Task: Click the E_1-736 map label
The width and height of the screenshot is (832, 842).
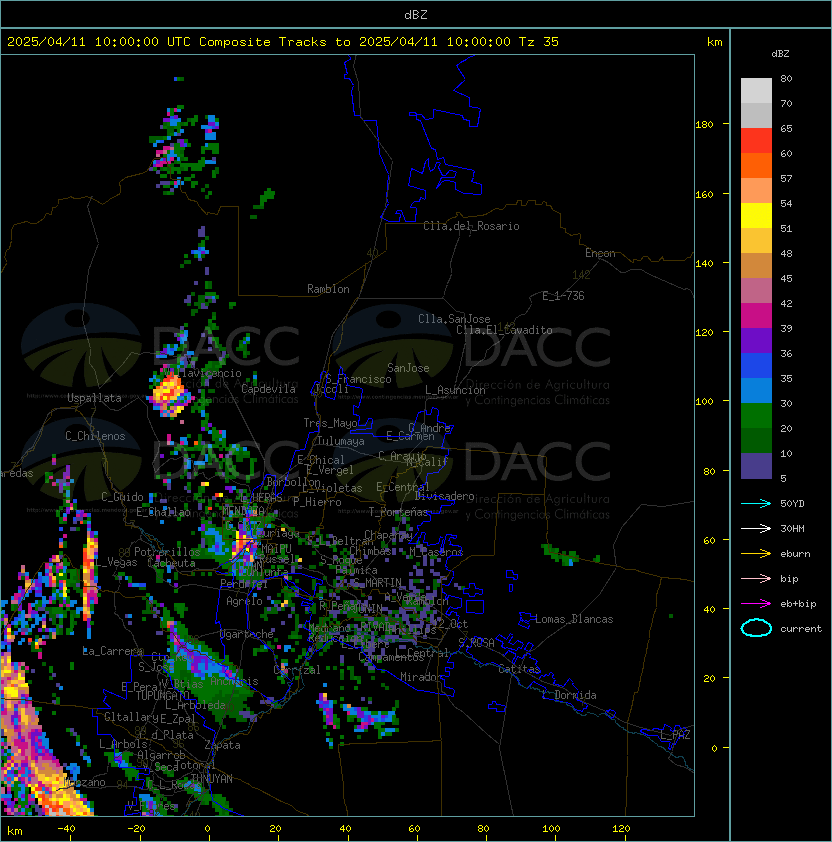Action: coord(563,296)
